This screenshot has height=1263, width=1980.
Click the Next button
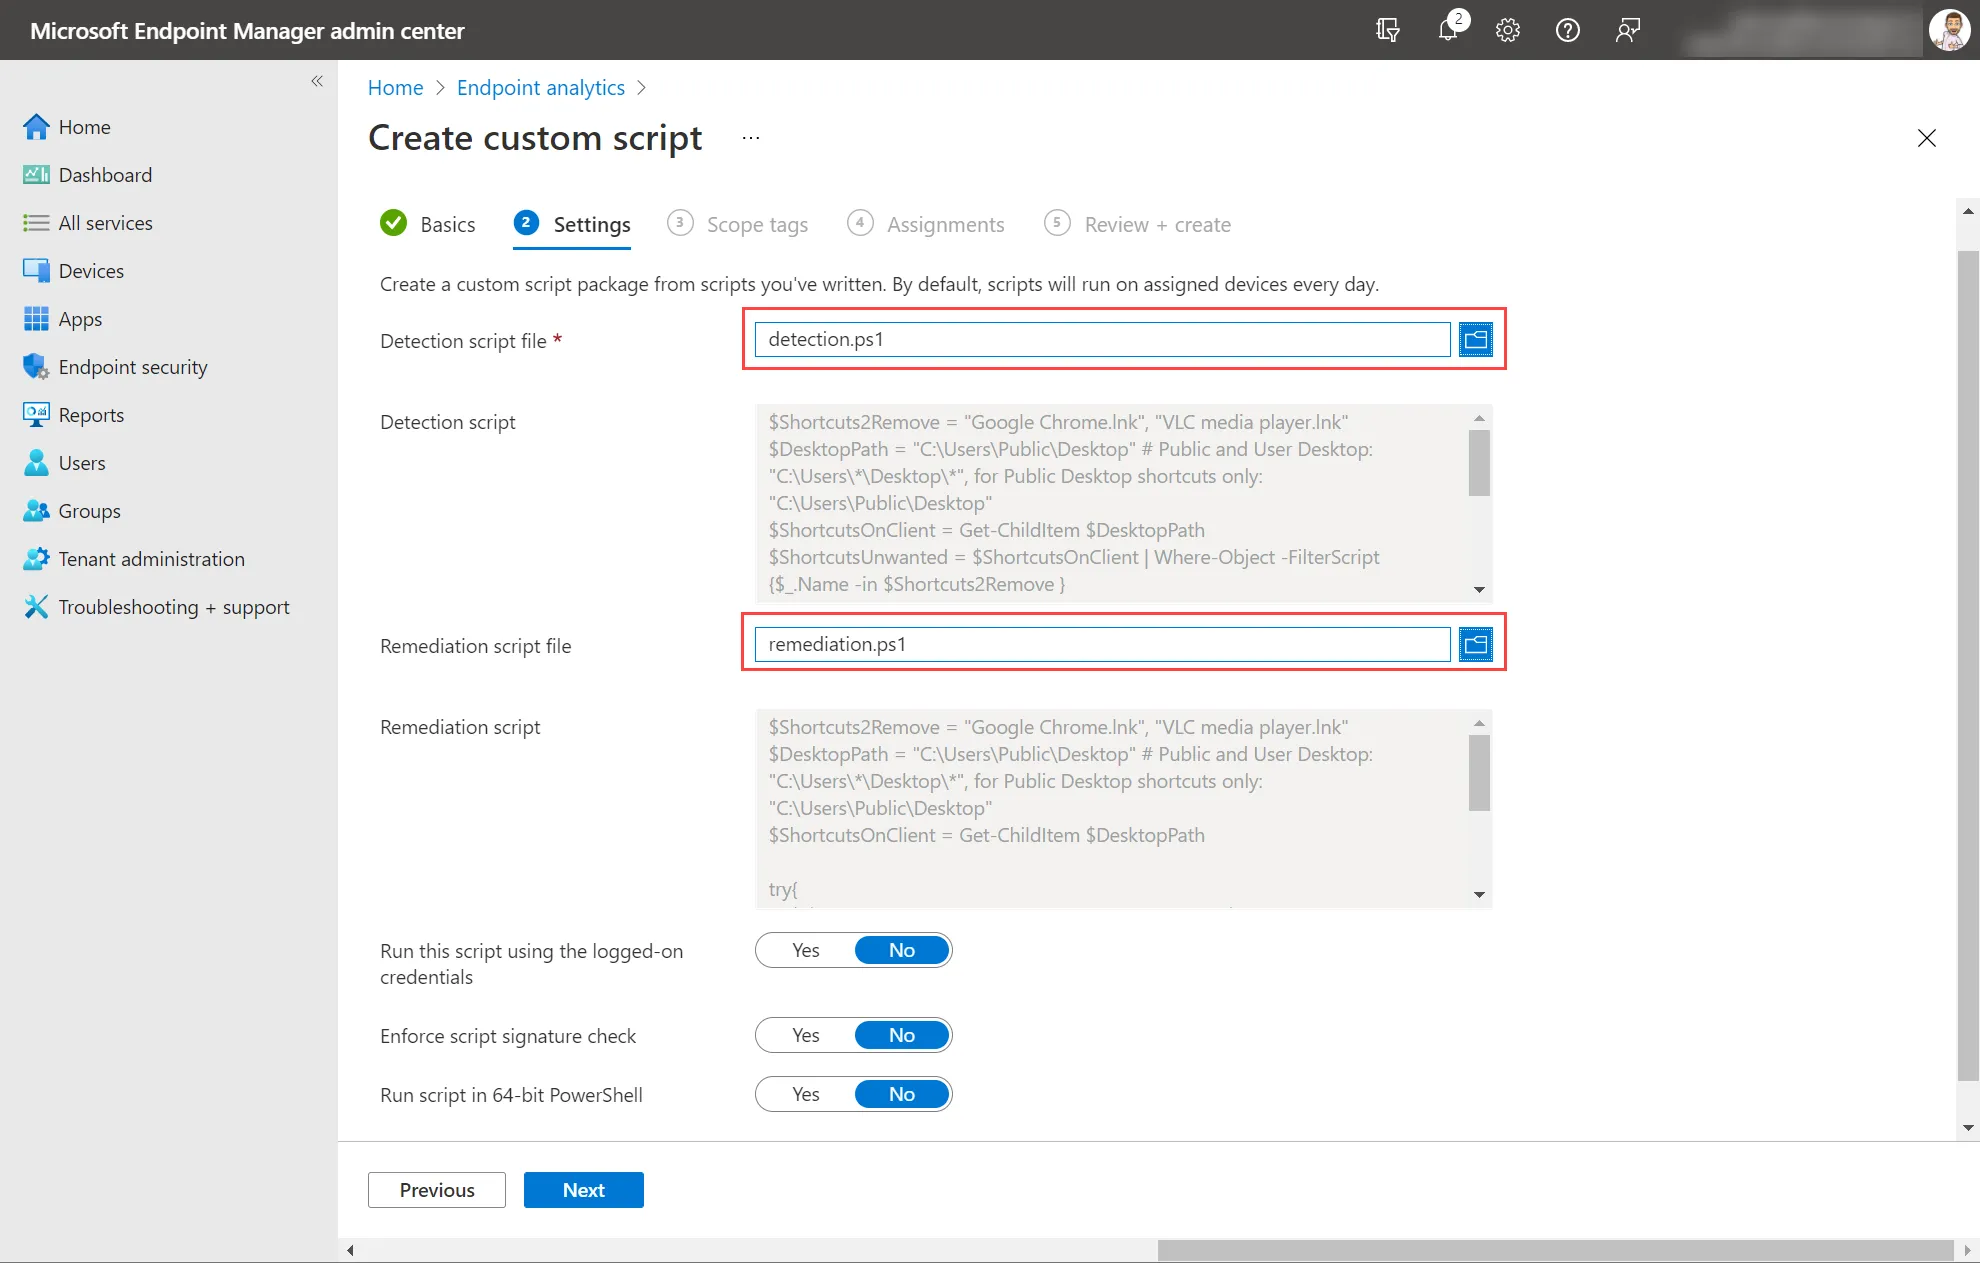pyautogui.click(x=584, y=1190)
